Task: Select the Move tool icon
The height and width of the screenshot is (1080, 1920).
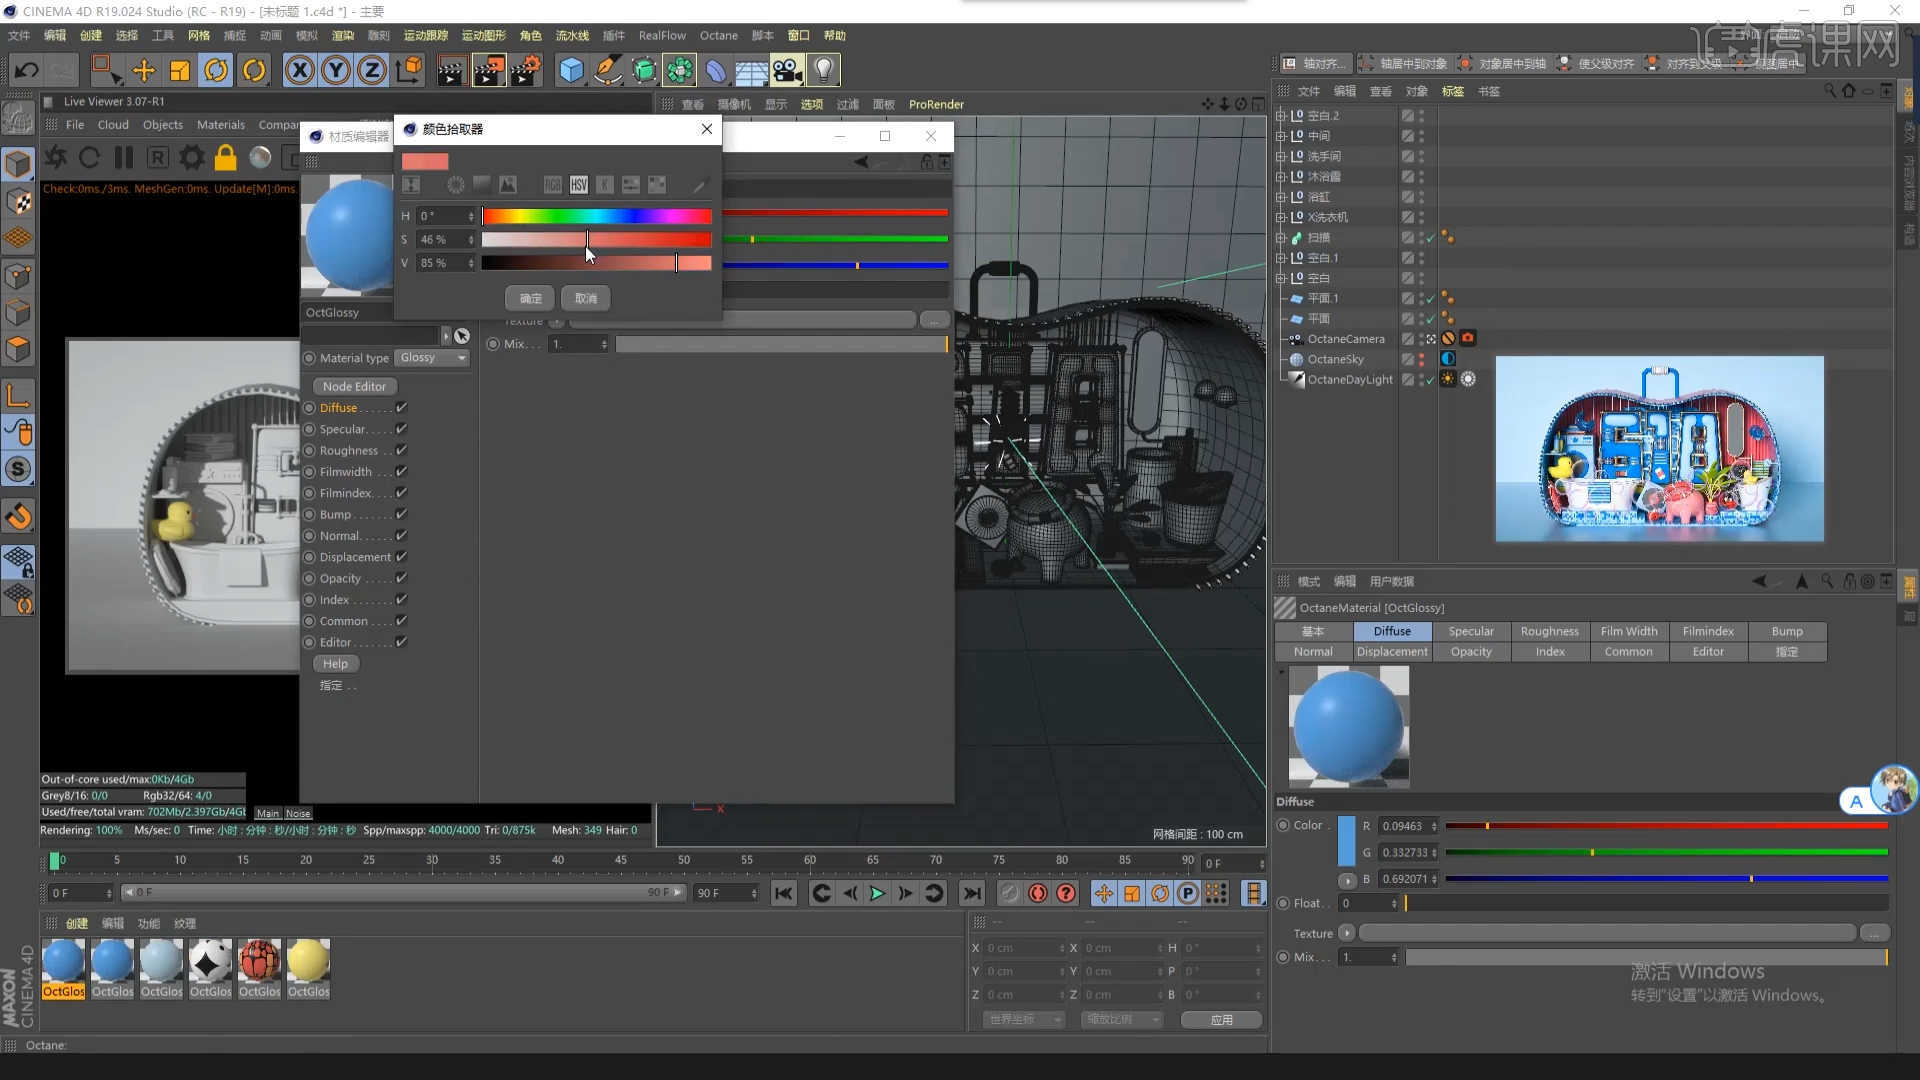Action: 144,70
